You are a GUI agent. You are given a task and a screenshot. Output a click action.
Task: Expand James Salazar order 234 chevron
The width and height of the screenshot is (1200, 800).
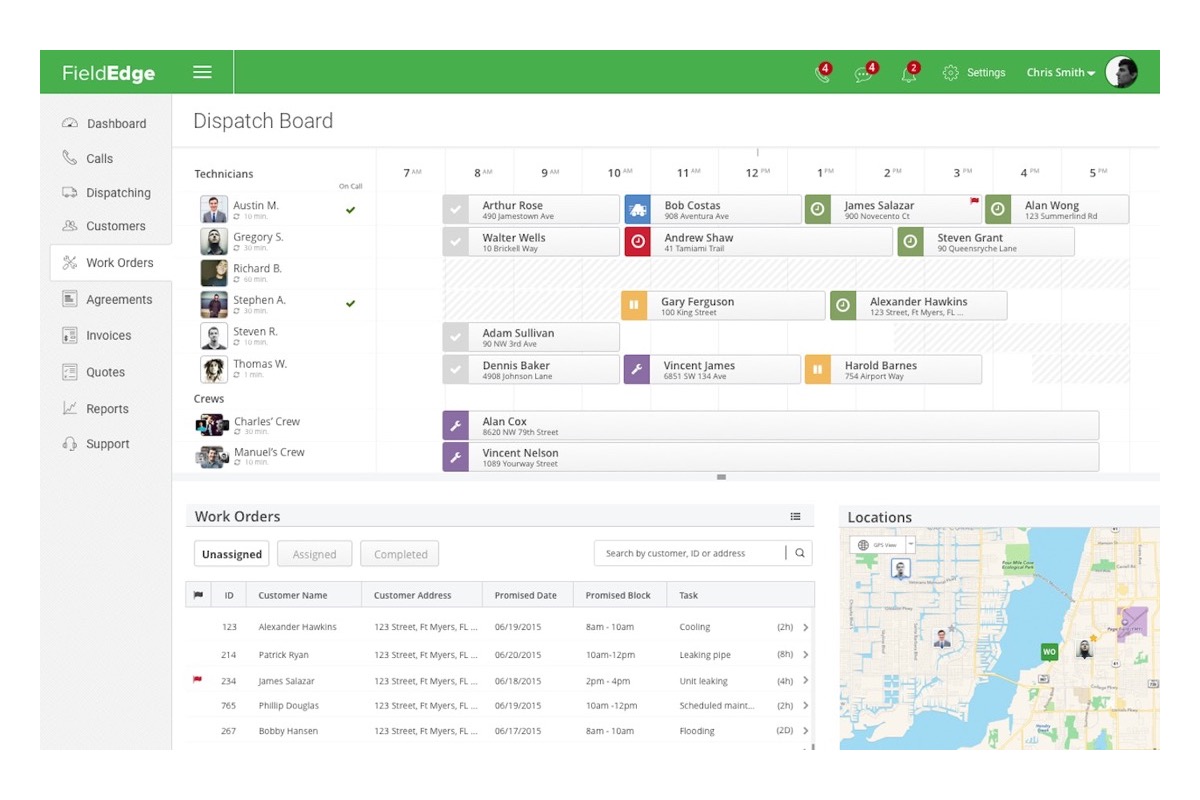(x=806, y=681)
